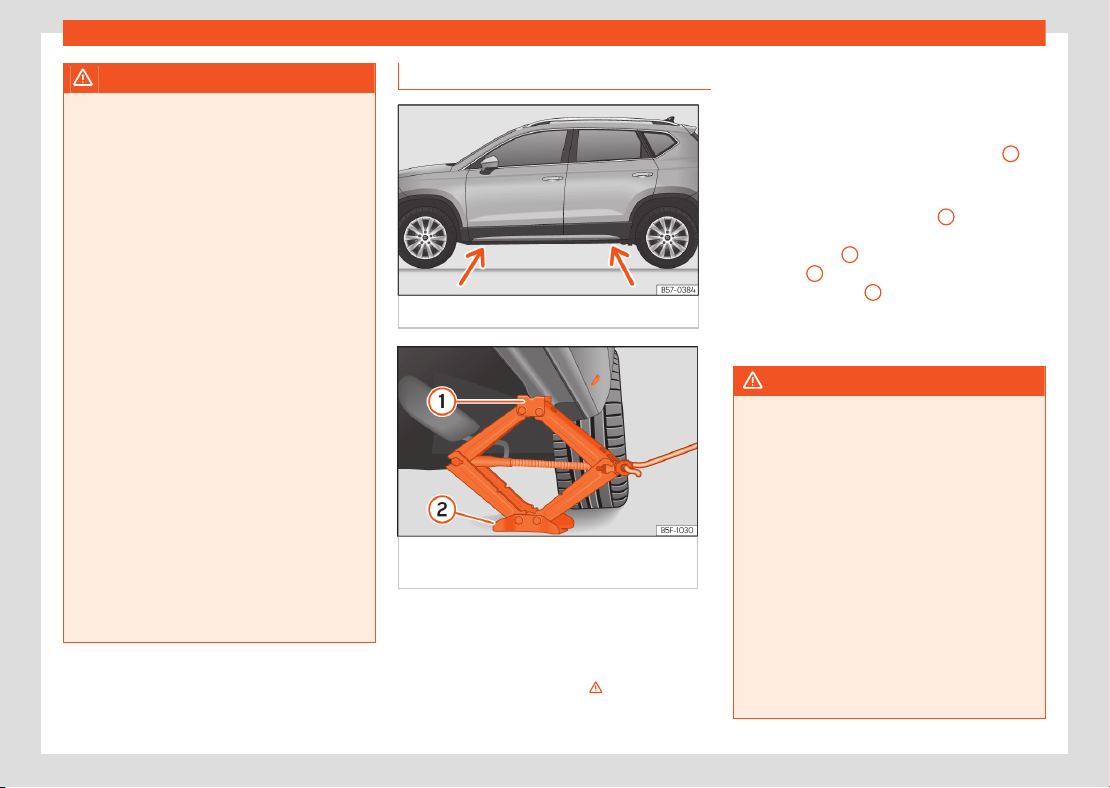Select the figure code label B57-0384
The height and width of the screenshot is (788, 1110).
coord(677,290)
